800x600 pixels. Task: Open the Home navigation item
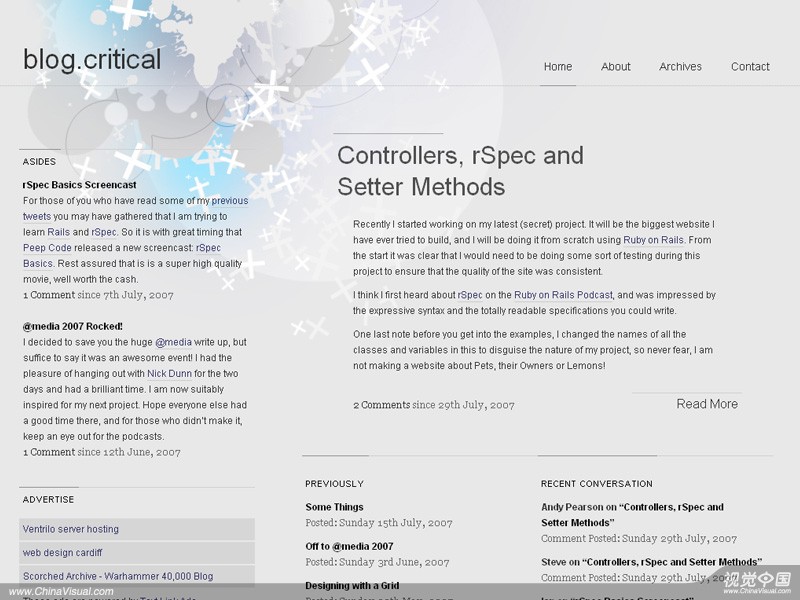click(x=558, y=66)
